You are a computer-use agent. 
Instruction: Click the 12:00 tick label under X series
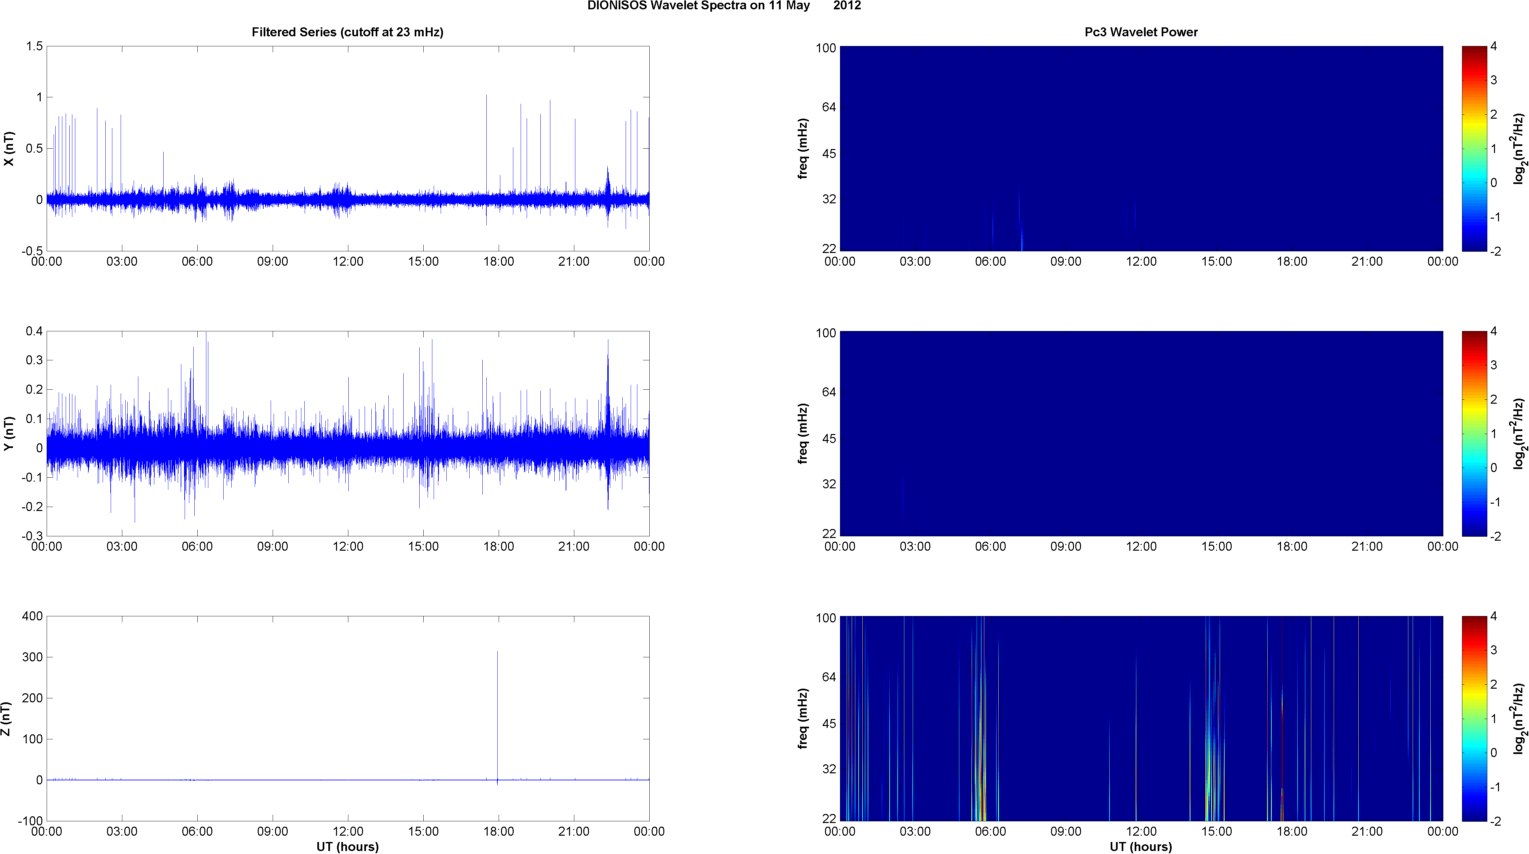click(348, 262)
